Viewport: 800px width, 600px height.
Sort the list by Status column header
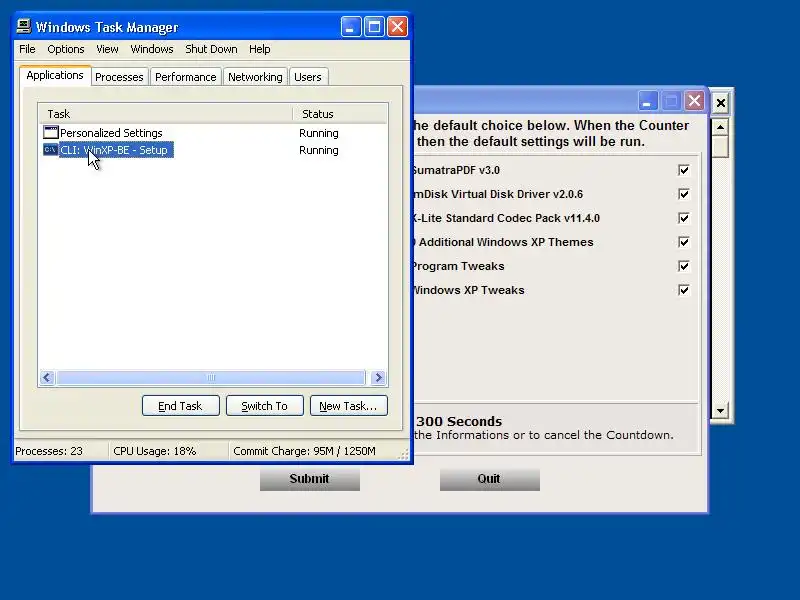click(340, 114)
